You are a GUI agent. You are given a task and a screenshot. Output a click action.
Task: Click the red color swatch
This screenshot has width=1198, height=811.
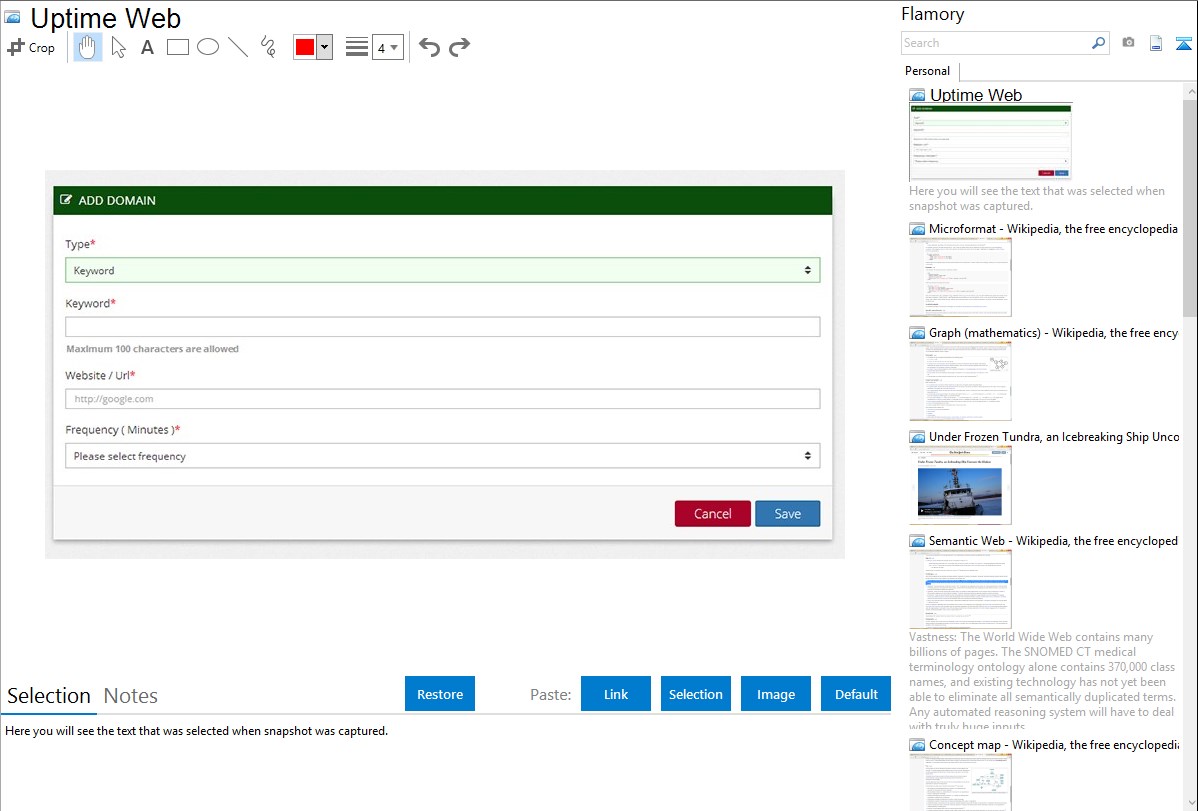coord(305,47)
